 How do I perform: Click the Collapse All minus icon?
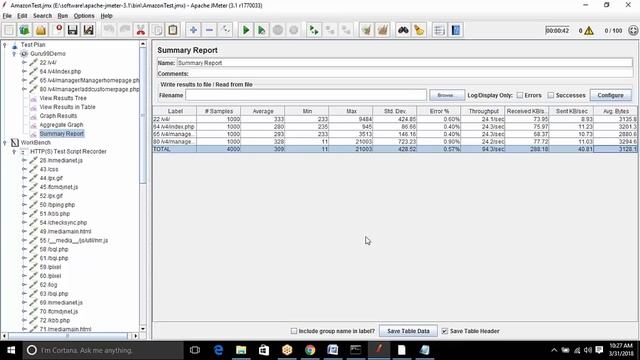[x=209, y=30]
